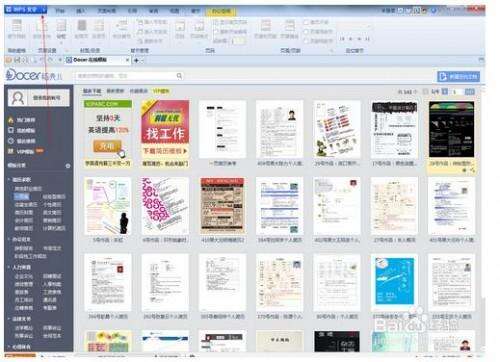The width and height of the screenshot is (500, 362).
Task: Open the resume thumbnail with black silhouette figure
Action: click(108, 206)
